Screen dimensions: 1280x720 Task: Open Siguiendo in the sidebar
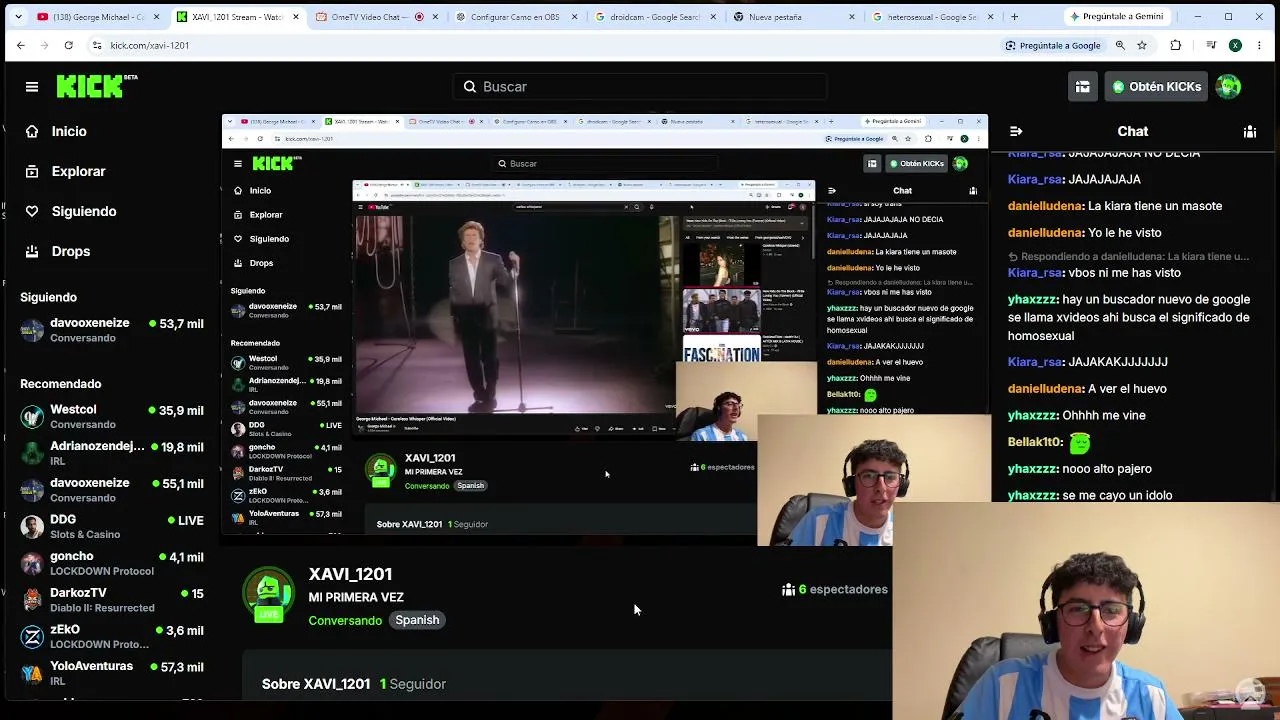84,211
